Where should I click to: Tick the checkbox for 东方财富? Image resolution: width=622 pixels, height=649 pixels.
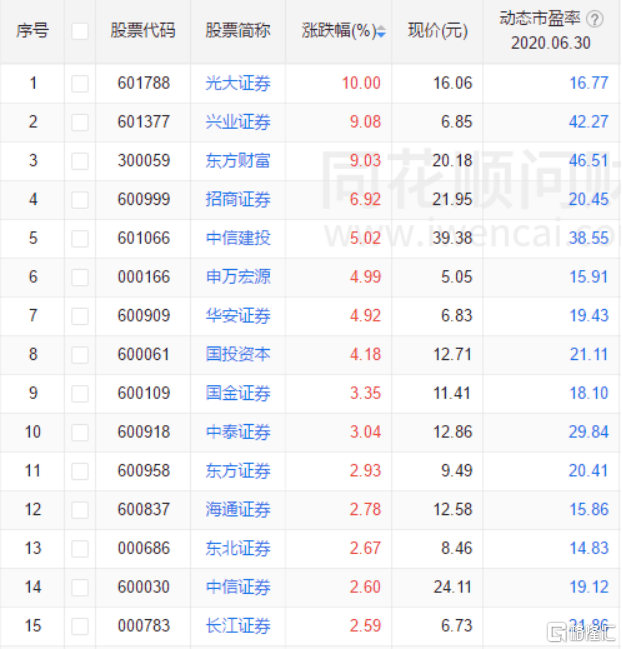(80, 161)
